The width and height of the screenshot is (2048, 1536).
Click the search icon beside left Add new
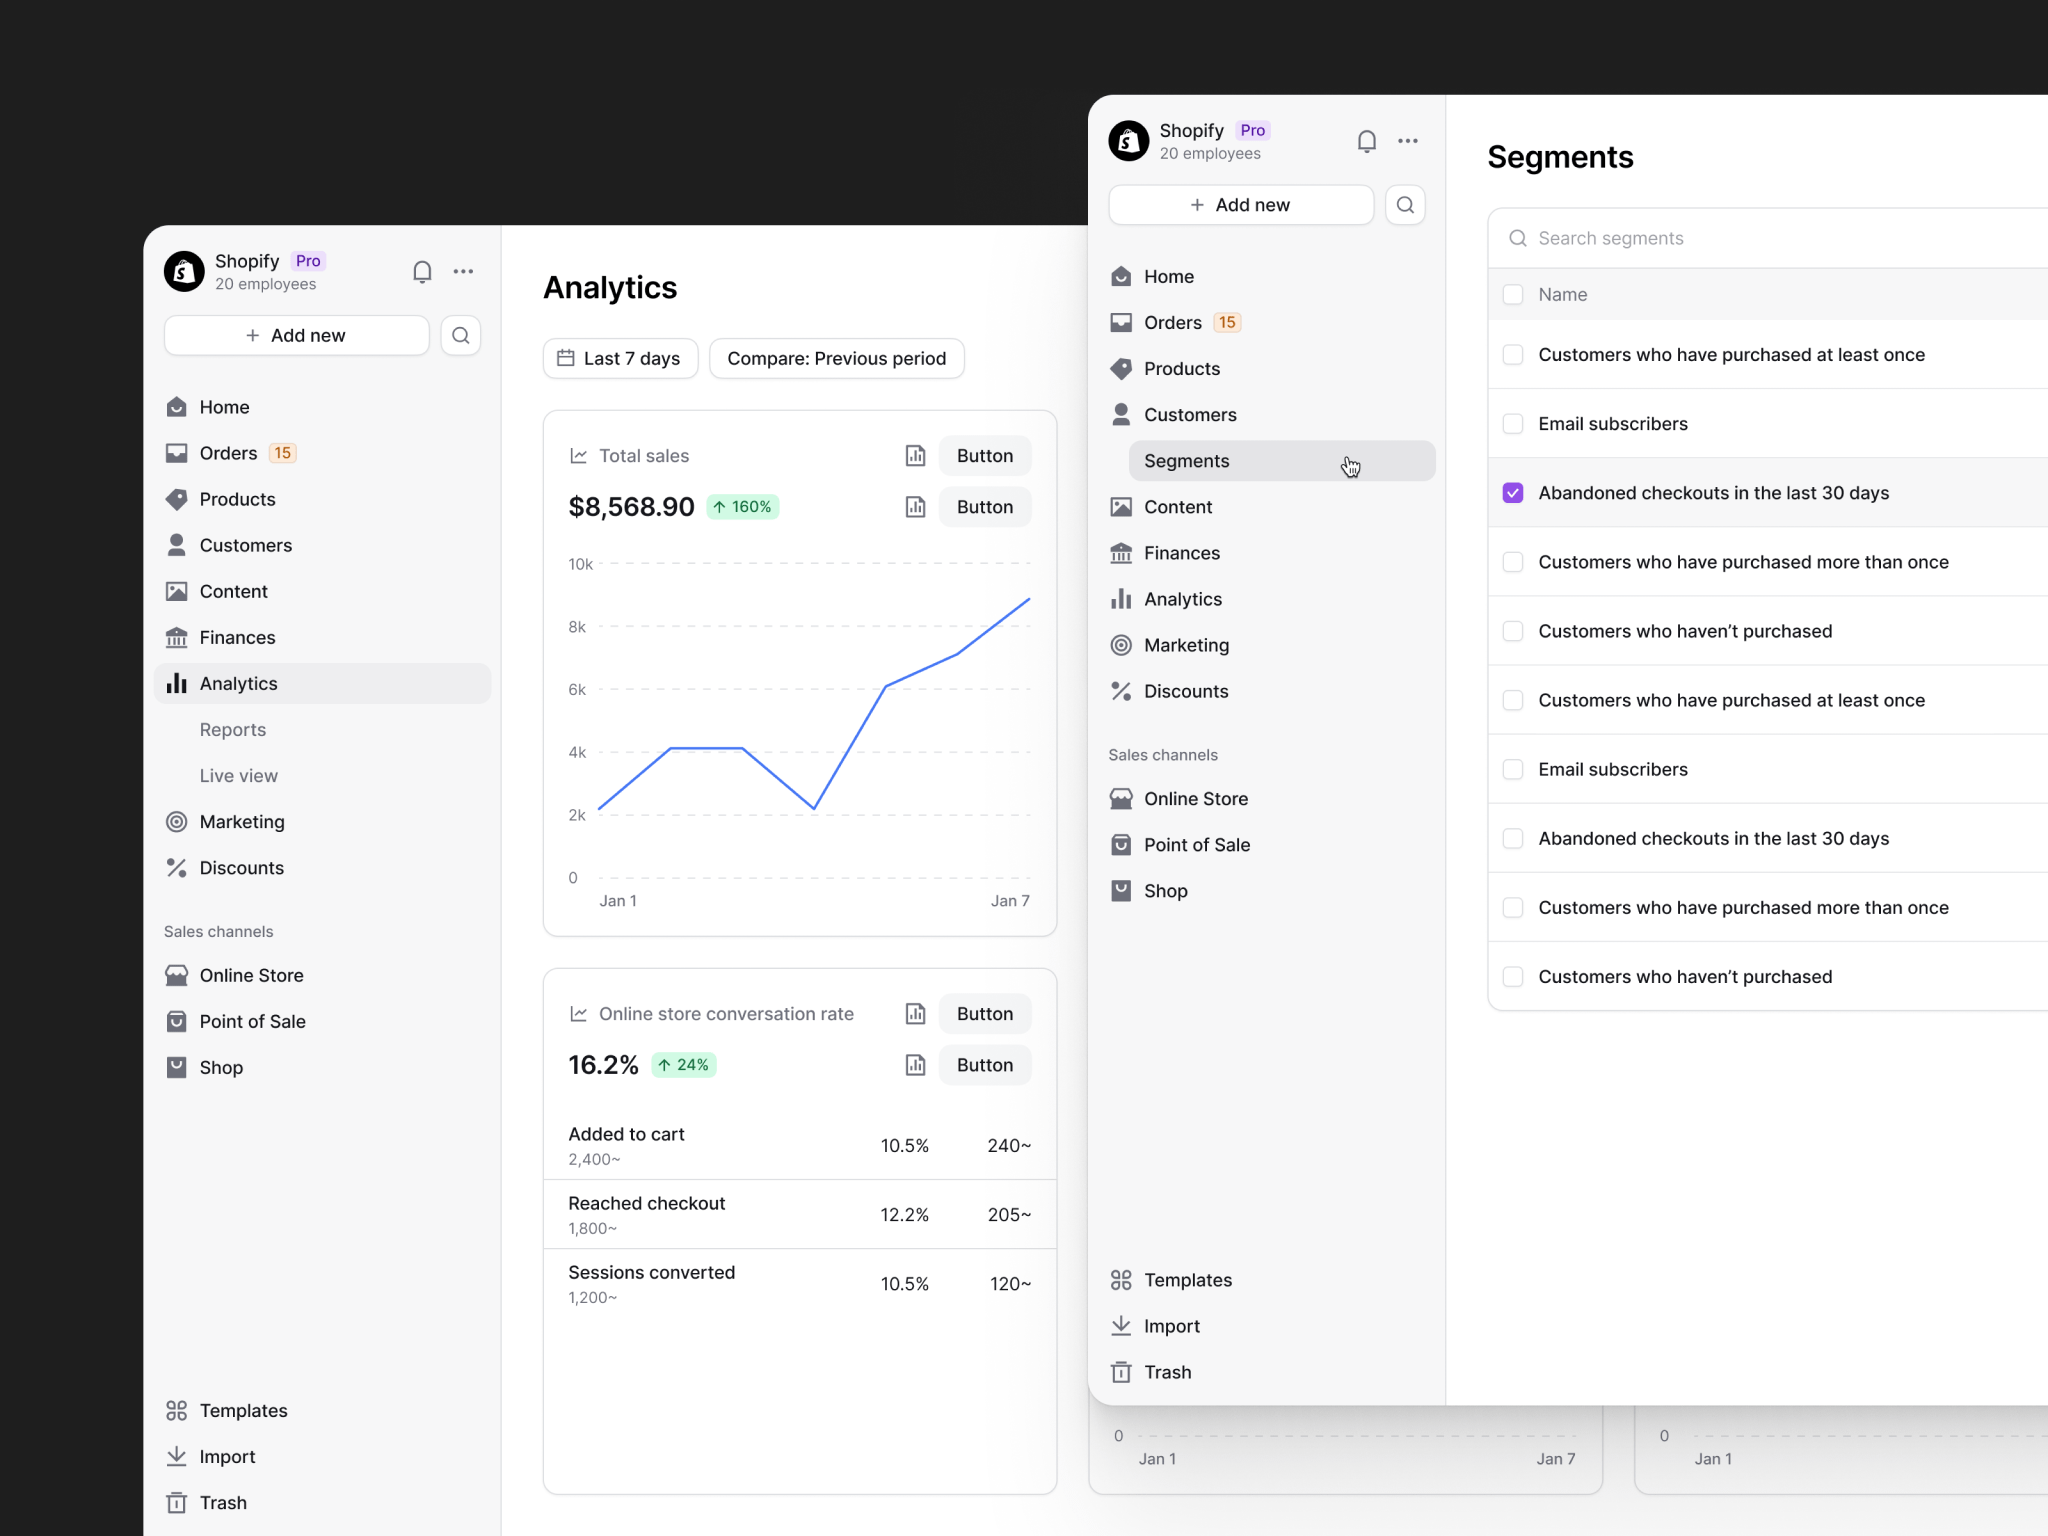(x=461, y=336)
